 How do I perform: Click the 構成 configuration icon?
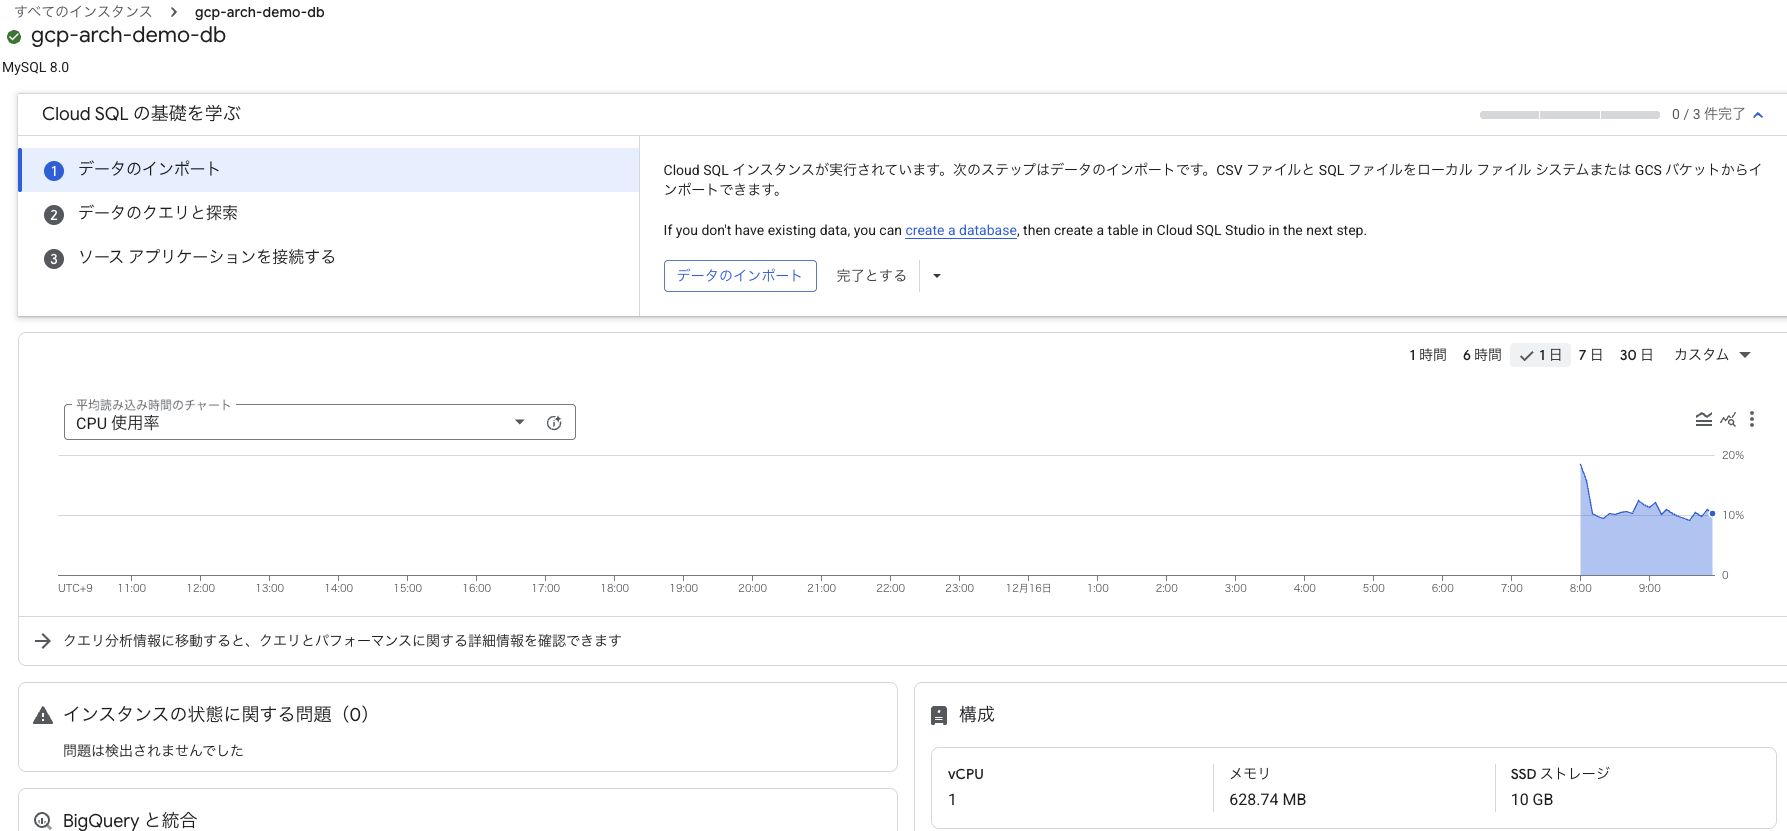click(x=939, y=716)
